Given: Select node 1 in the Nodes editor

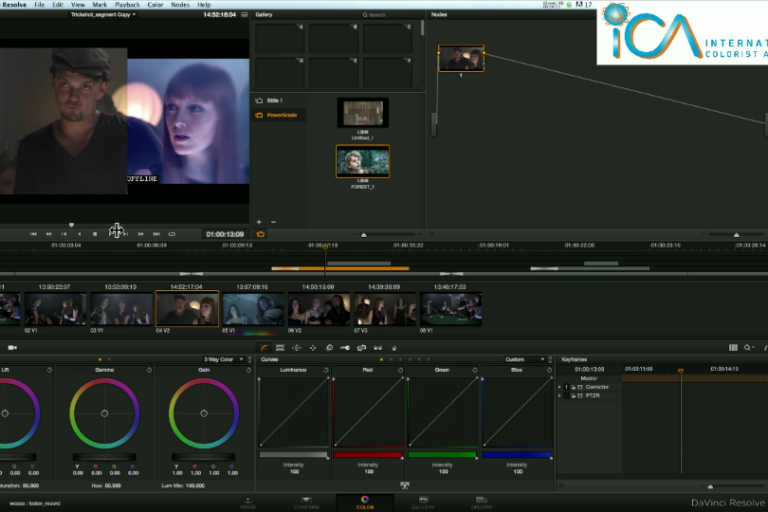Looking at the screenshot, I should coord(461,58).
